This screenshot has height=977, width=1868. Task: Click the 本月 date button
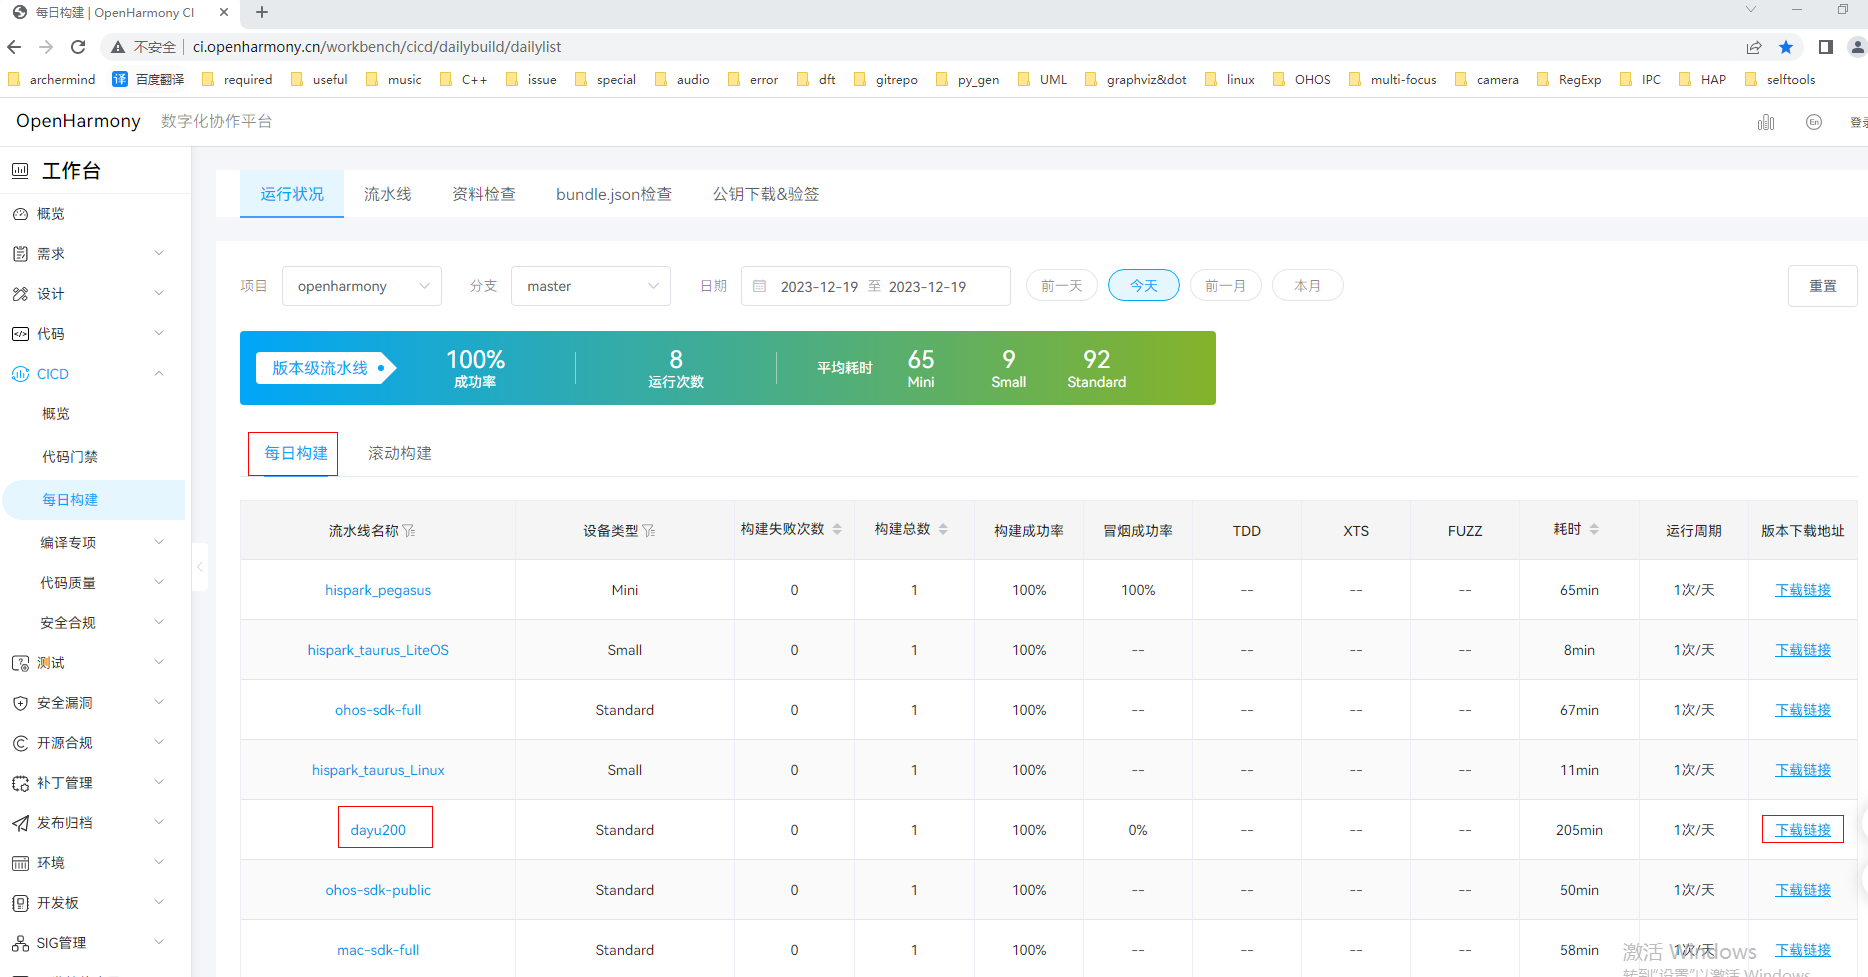coord(1308,286)
